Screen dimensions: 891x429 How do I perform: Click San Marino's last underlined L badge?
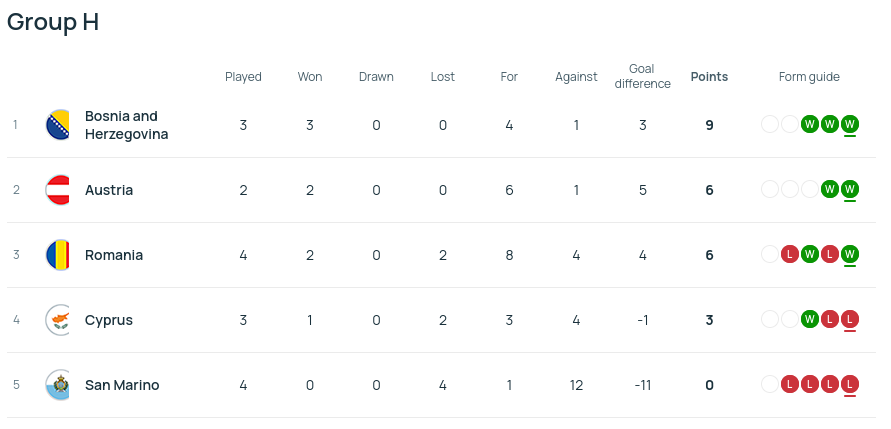tap(850, 384)
